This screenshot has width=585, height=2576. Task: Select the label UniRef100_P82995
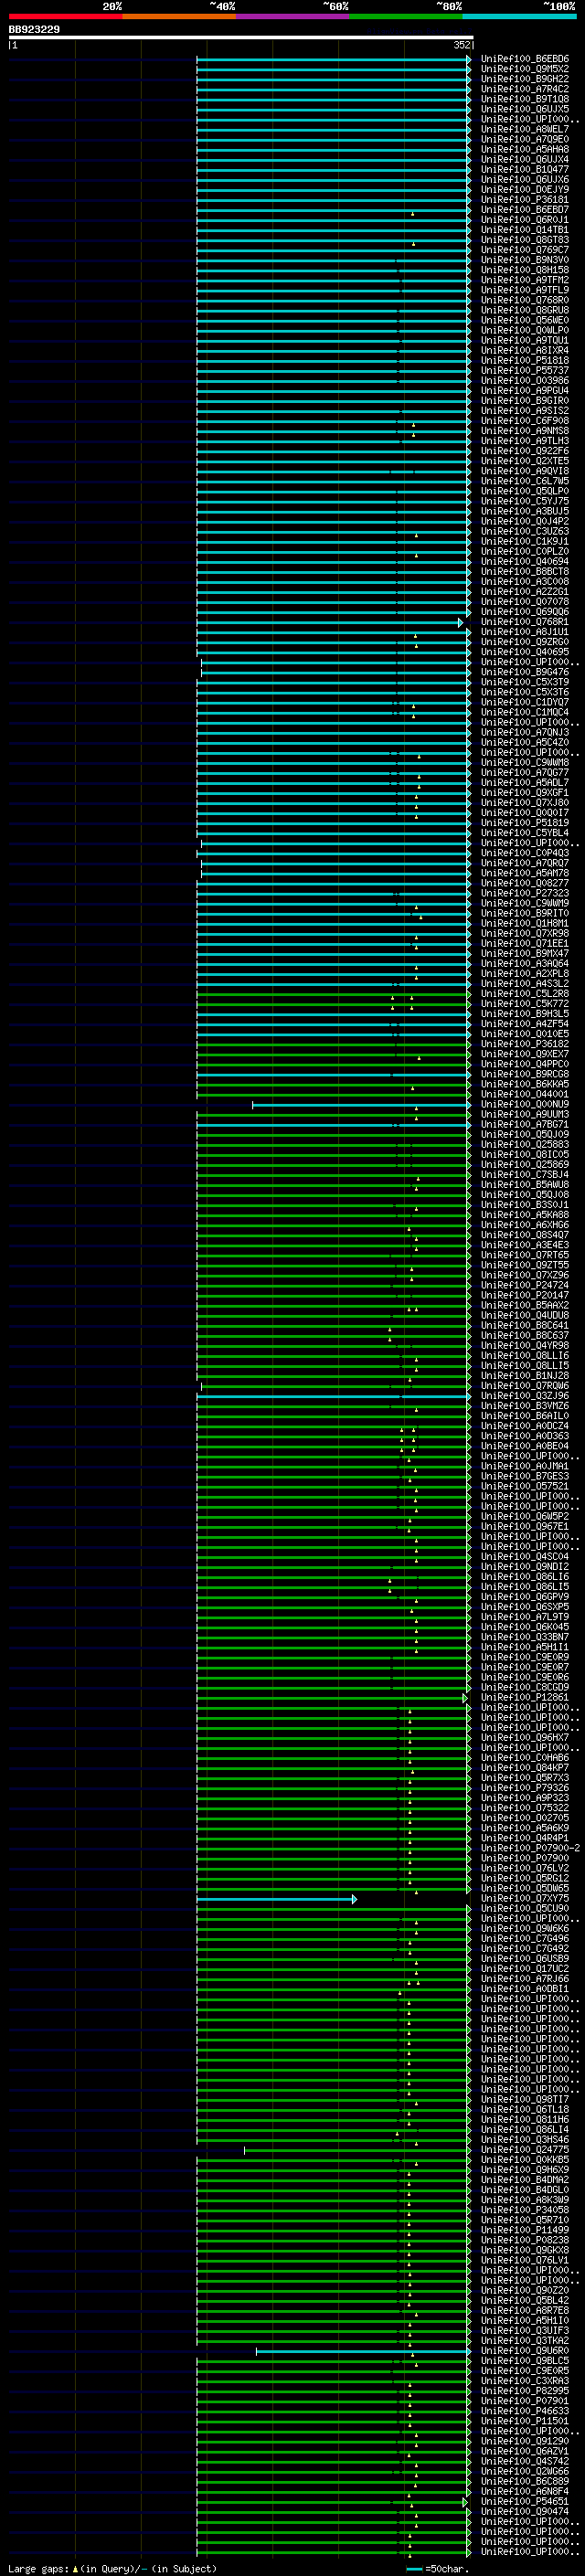click(x=525, y=2391)
